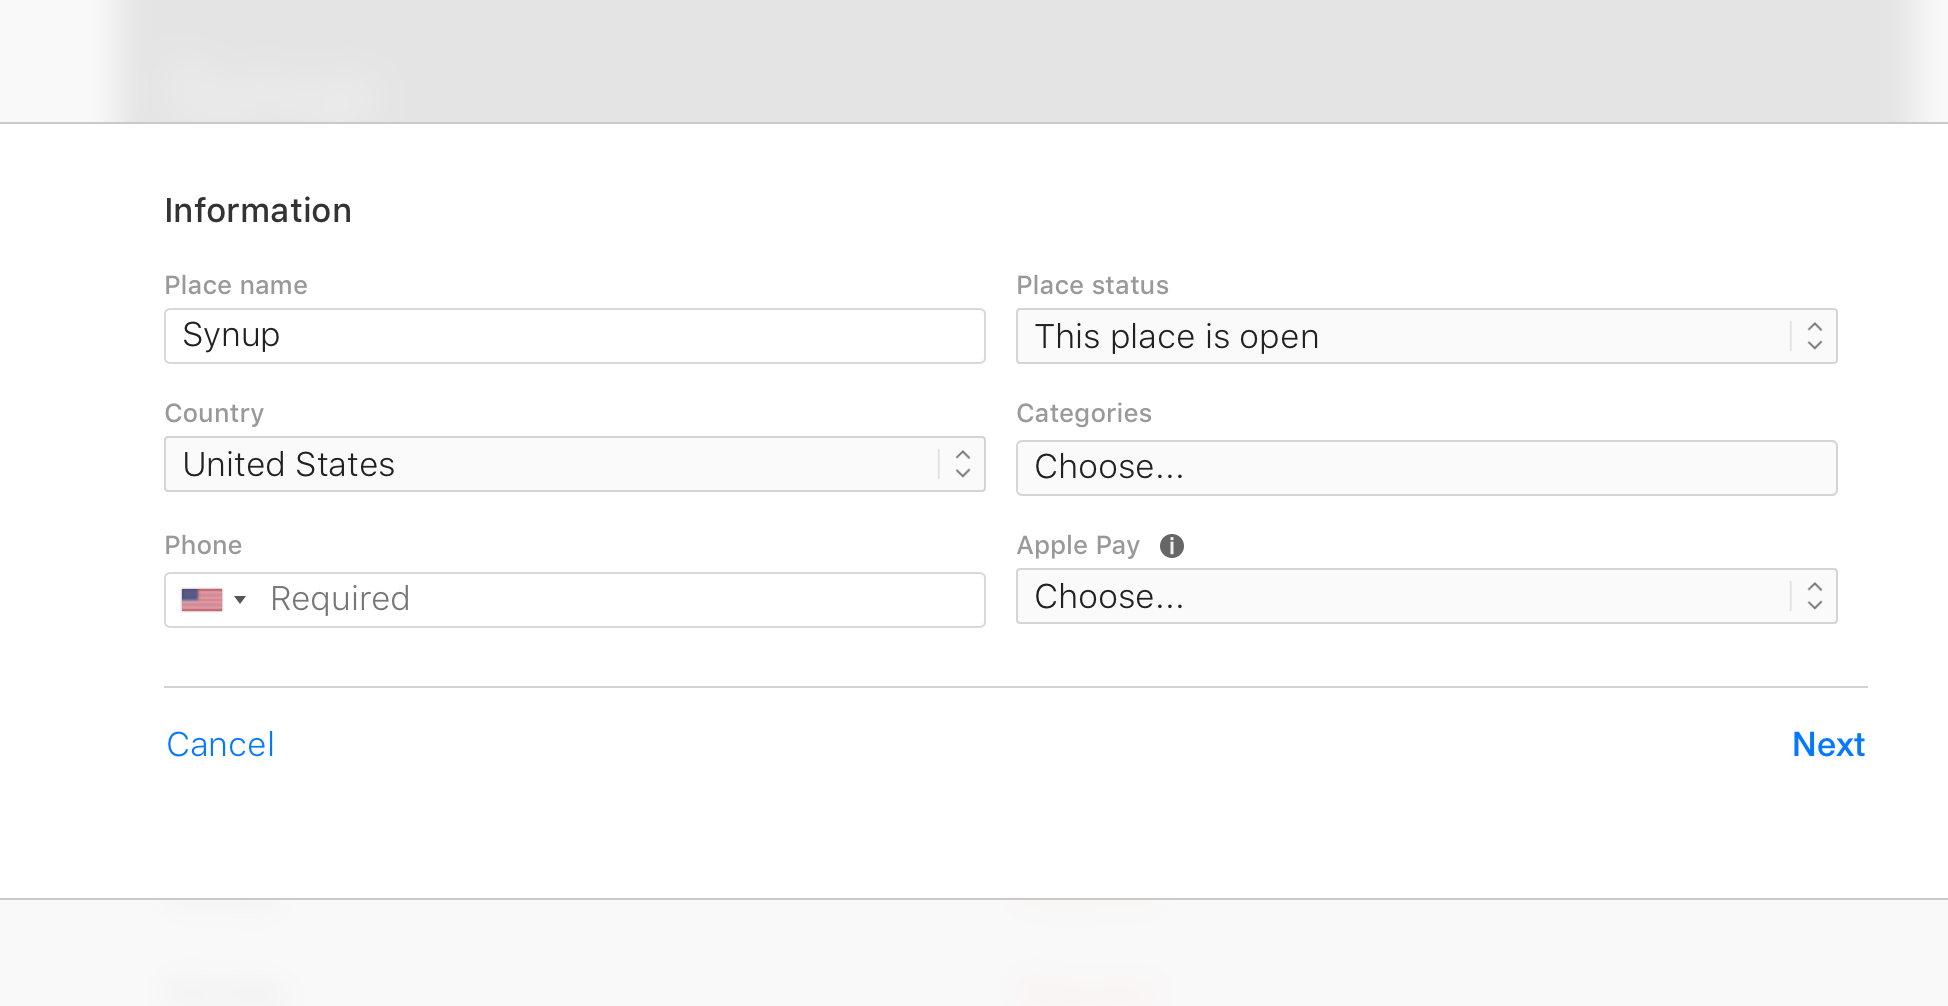The height and width of the screenshot is (1006, 1948).
Task: Click the Cancel link
Action: pos(220,745)
